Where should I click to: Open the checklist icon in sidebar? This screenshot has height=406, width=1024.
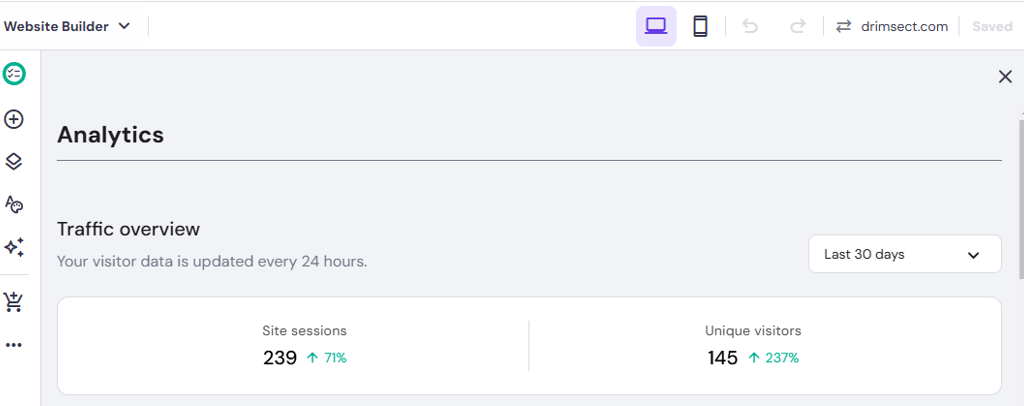(x=14, y=74)
